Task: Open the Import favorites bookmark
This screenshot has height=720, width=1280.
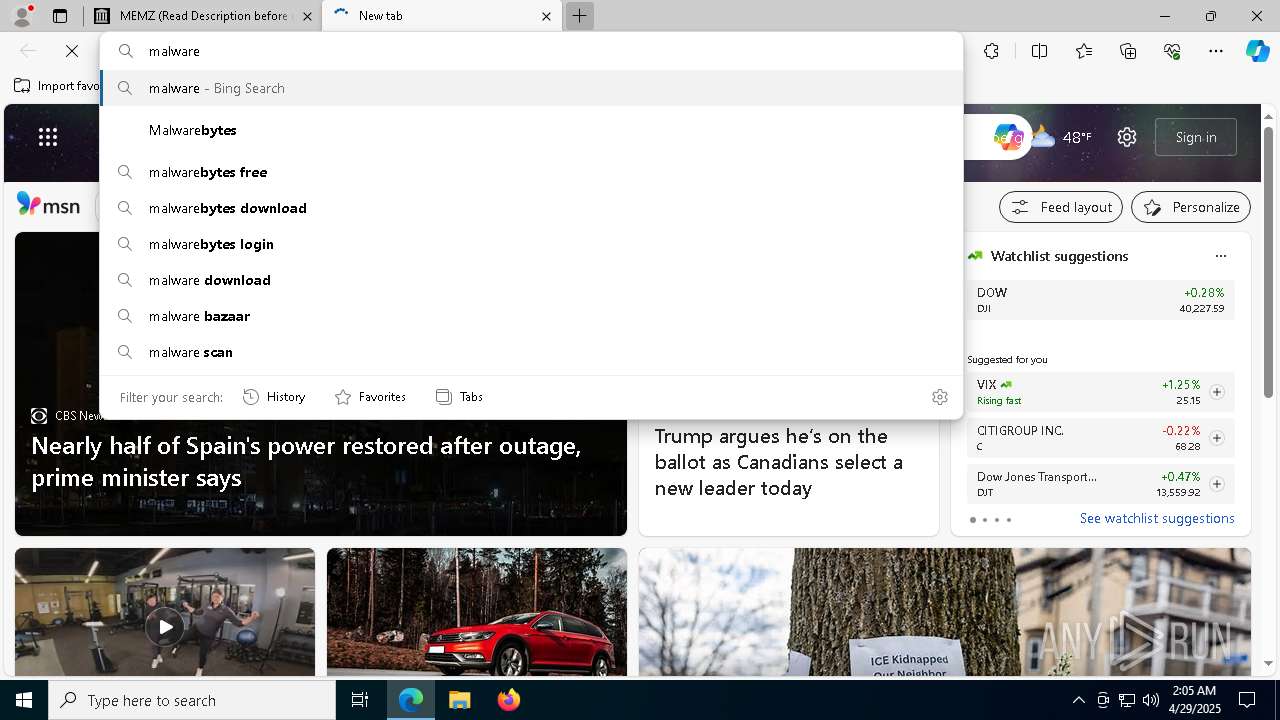Action: pos(57,86)
